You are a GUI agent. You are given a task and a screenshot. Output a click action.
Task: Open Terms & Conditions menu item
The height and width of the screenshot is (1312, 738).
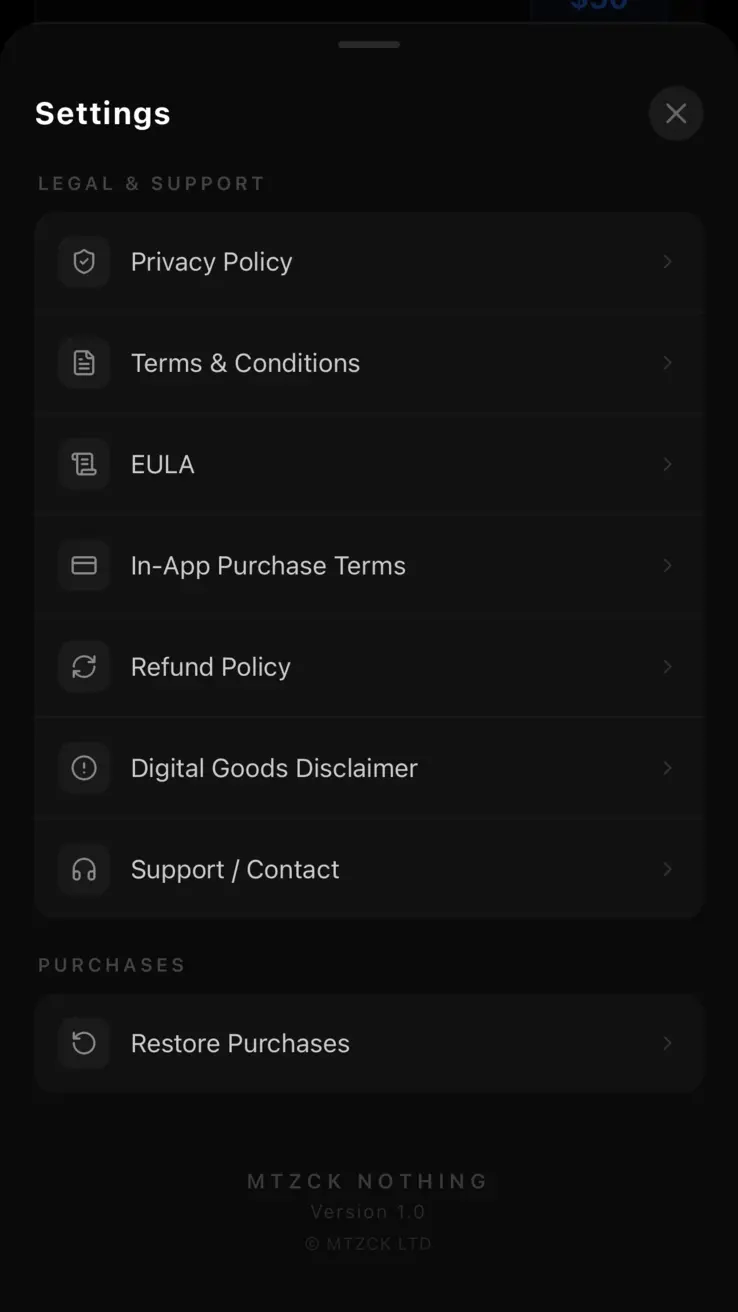[245, 363]
